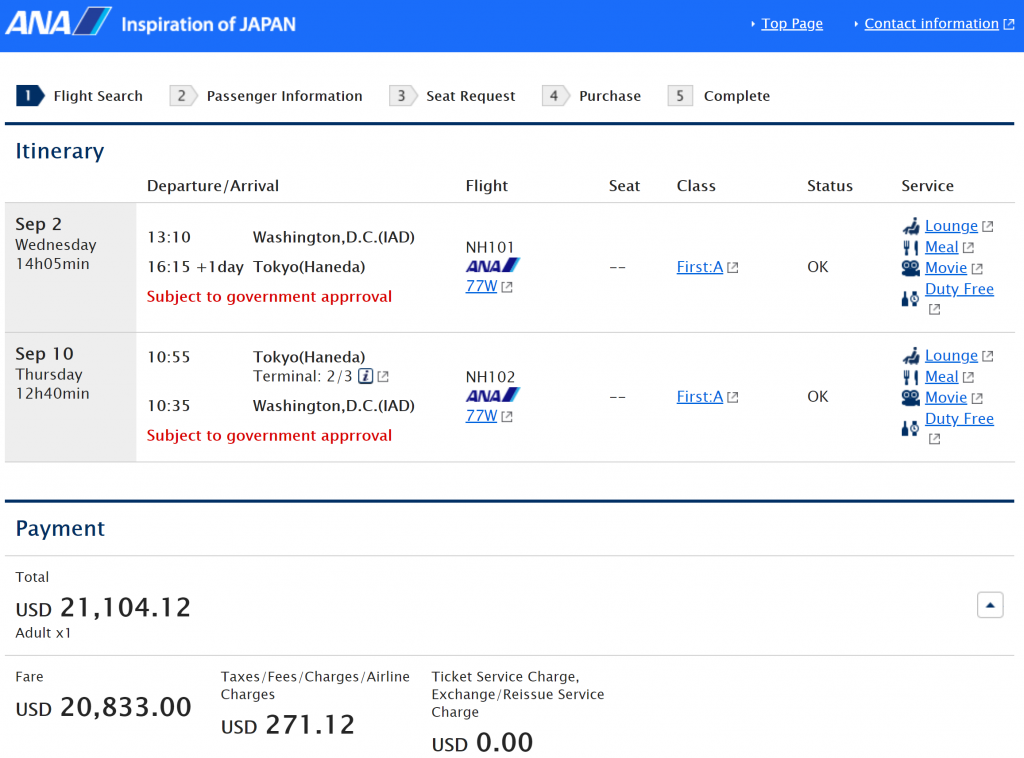1024x758 pixels.
Task: Open Meal service link for NH102
Action: point(941,377)
